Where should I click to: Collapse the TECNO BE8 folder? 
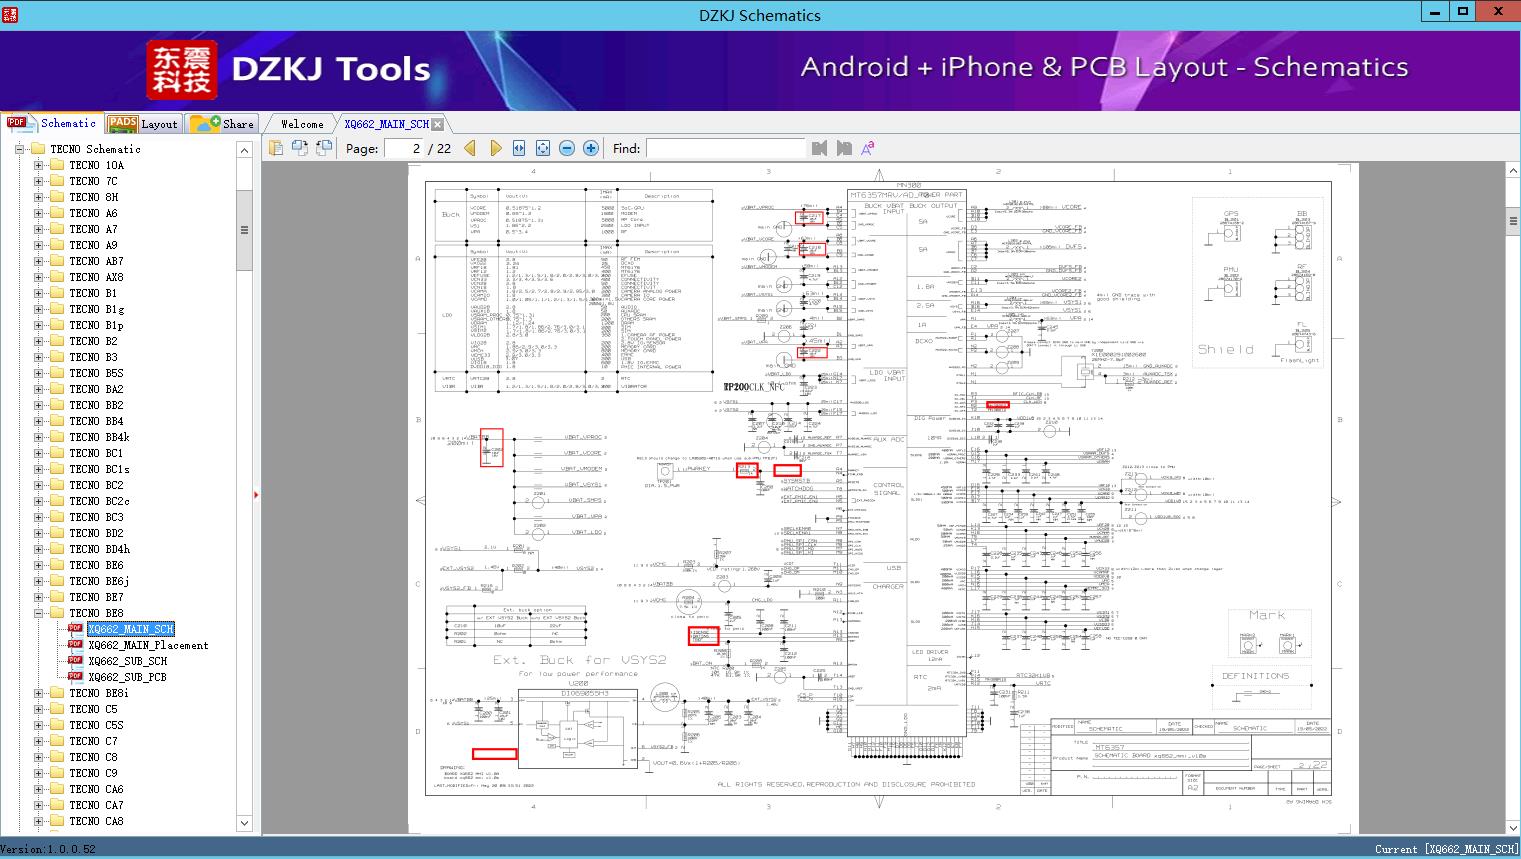38,613
